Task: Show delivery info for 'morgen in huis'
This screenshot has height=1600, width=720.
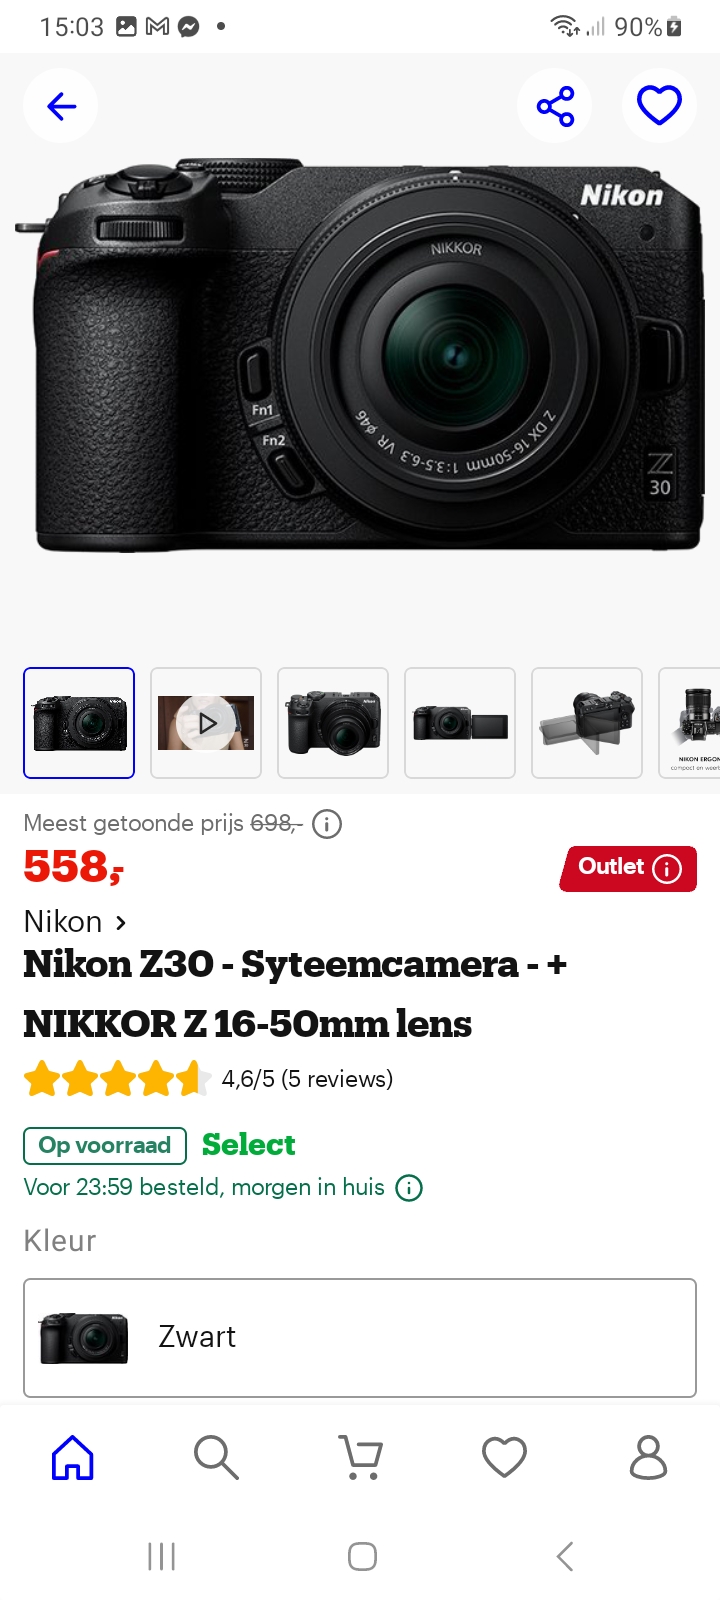Action: [x=408, y=1188]
